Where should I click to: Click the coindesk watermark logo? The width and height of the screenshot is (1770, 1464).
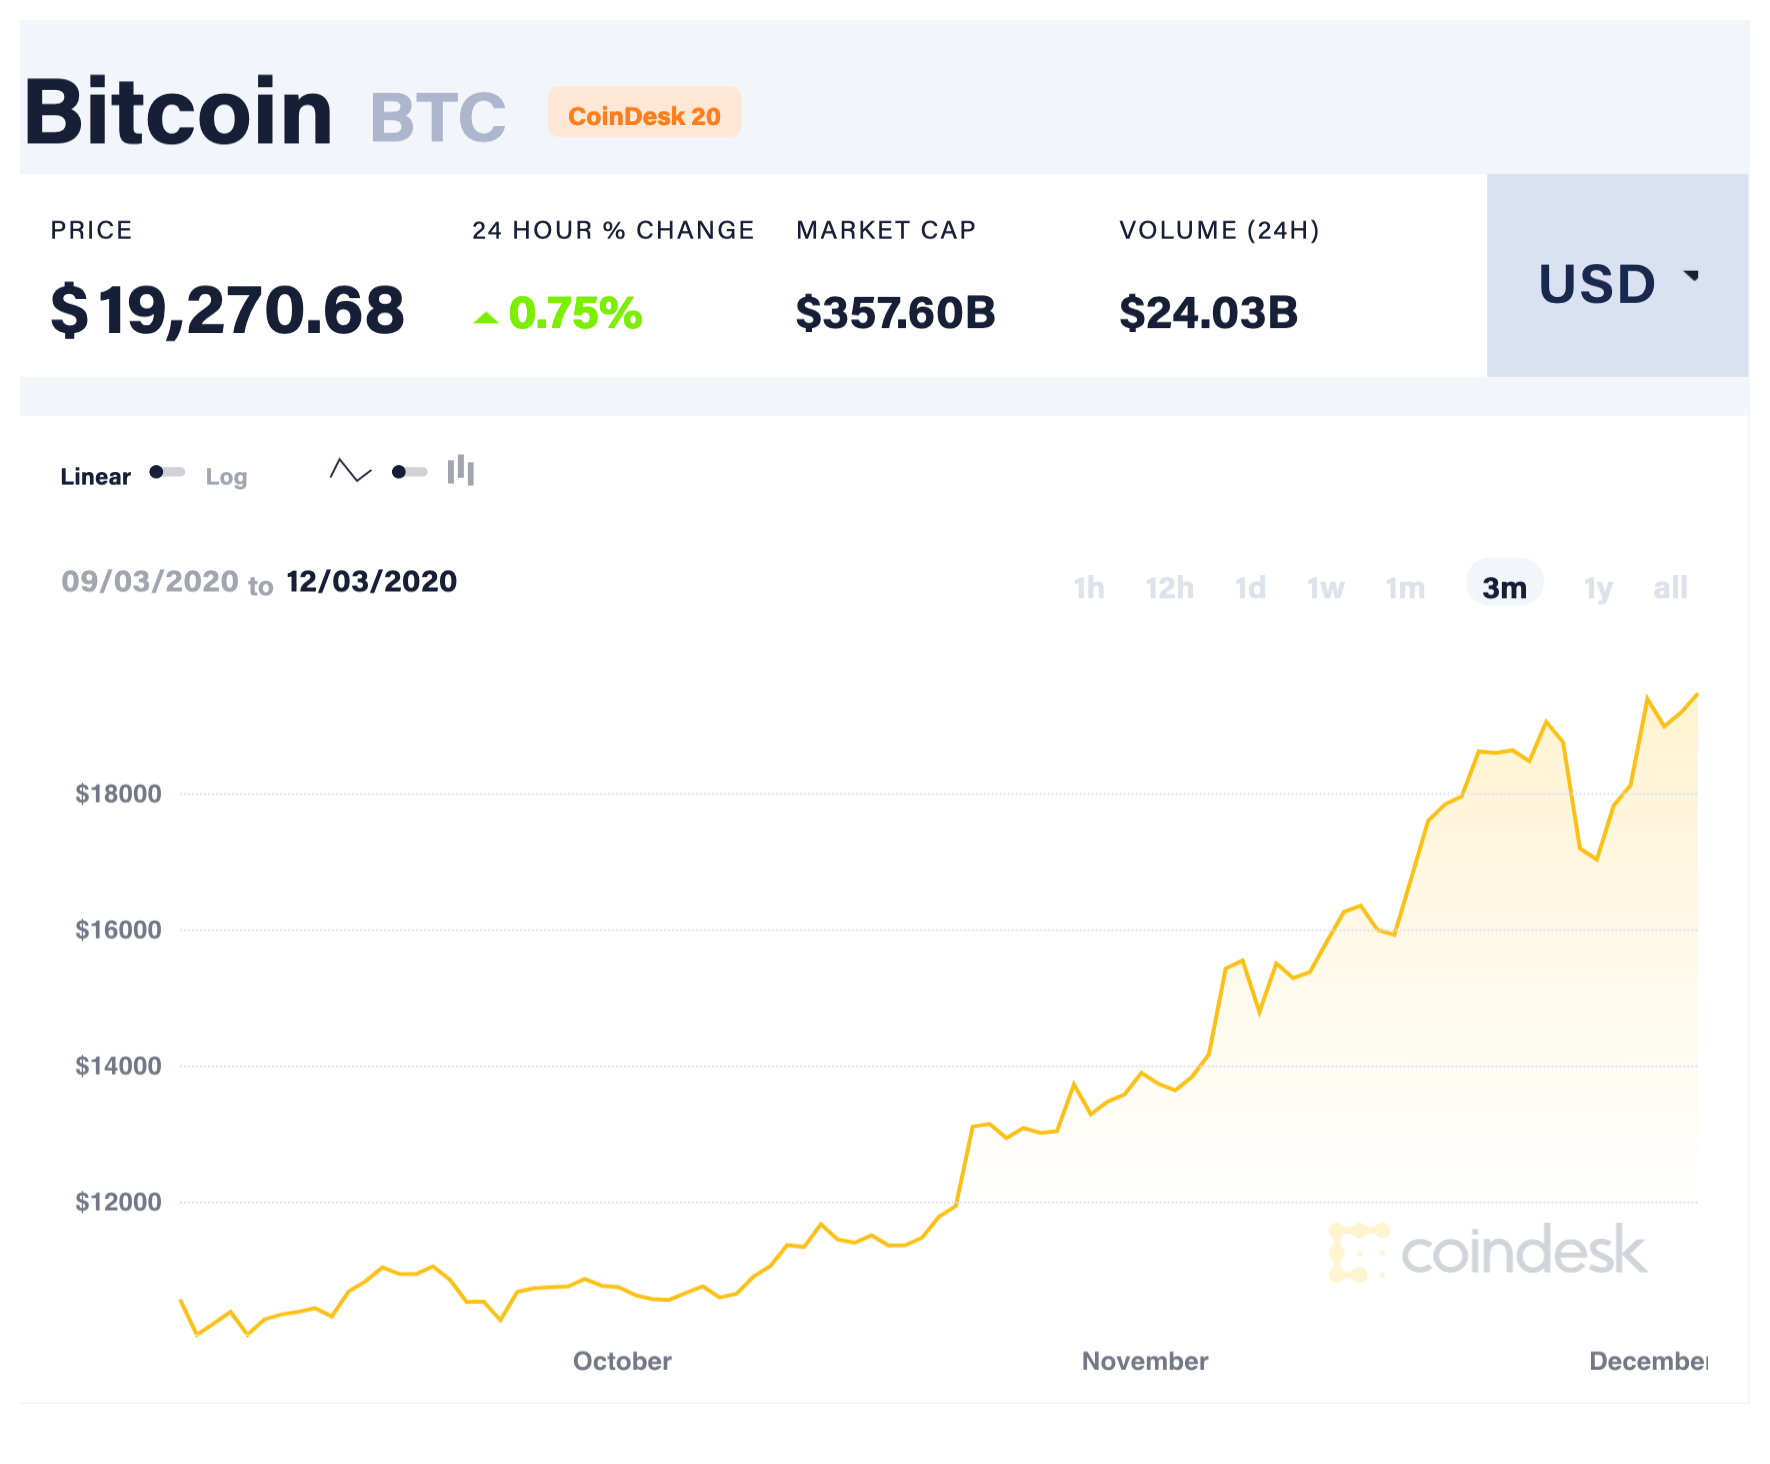pos(1488,1251)
